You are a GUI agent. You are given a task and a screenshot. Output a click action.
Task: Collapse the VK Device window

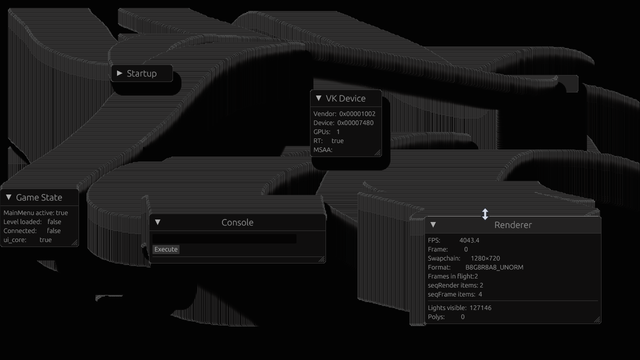(x=318, y=98)
